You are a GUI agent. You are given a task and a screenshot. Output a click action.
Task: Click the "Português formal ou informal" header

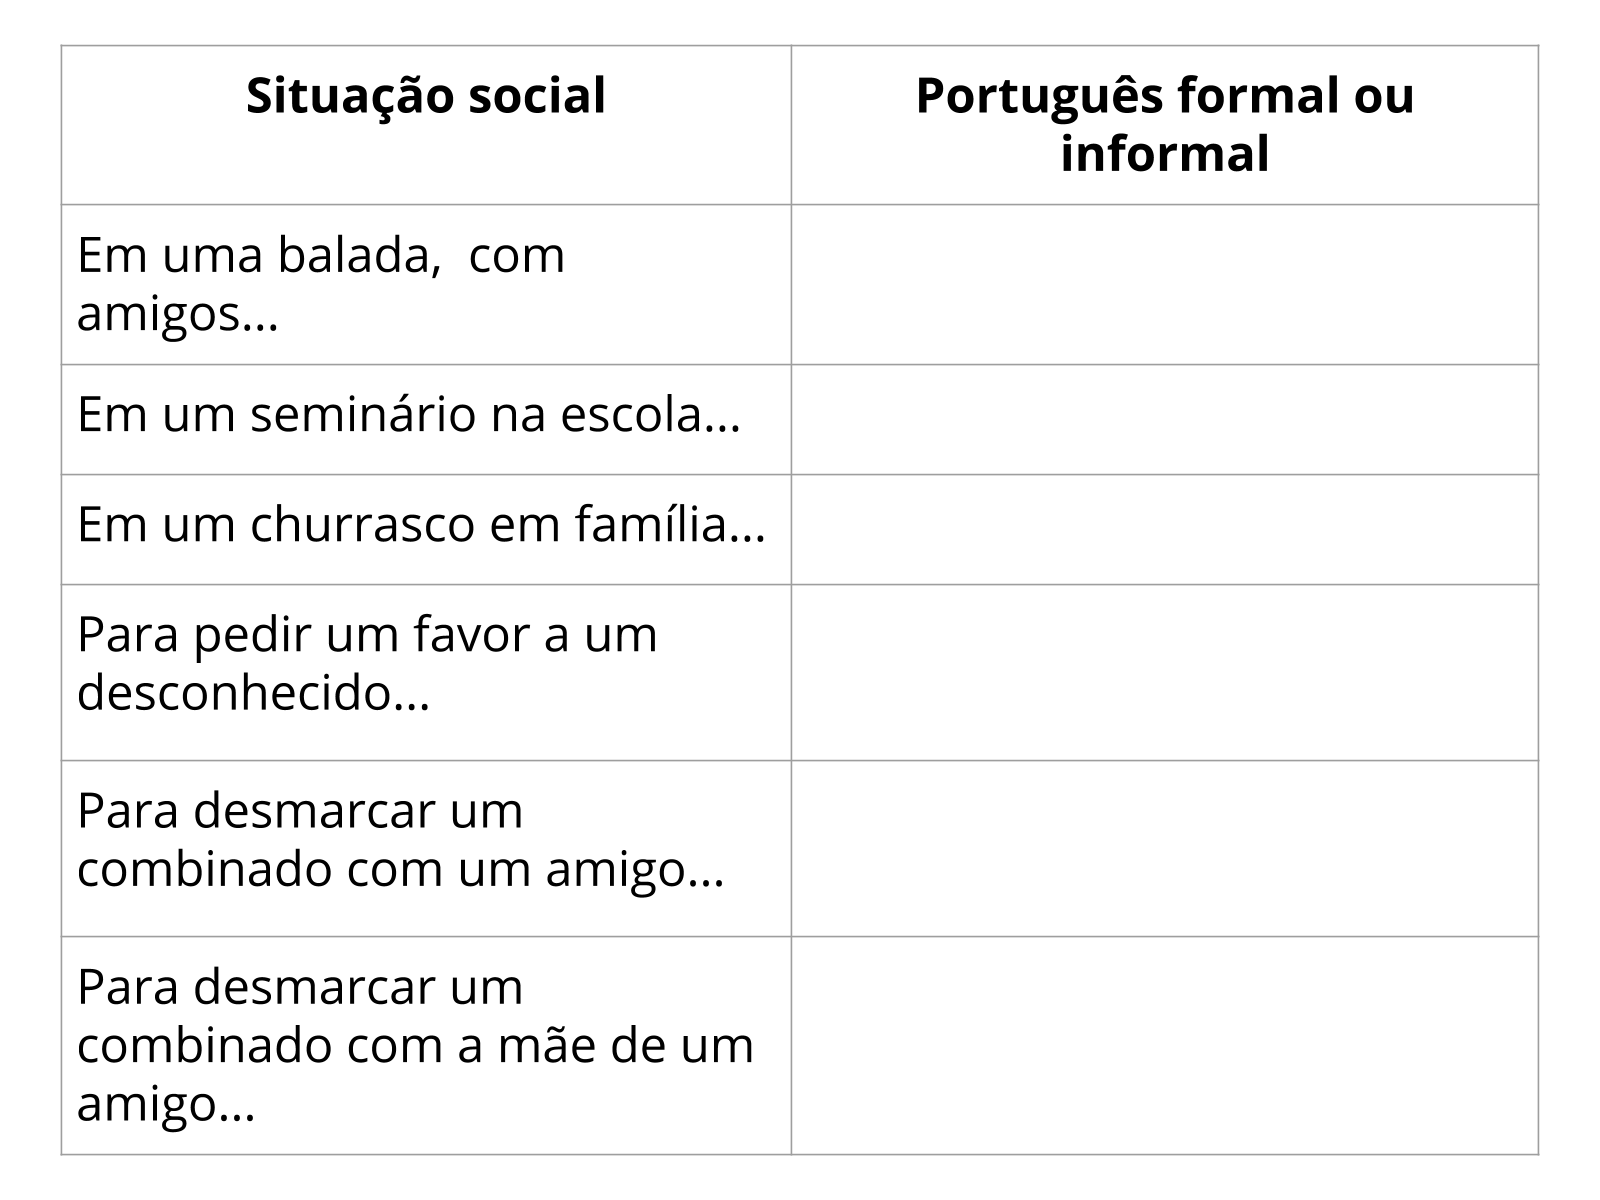1164,125
